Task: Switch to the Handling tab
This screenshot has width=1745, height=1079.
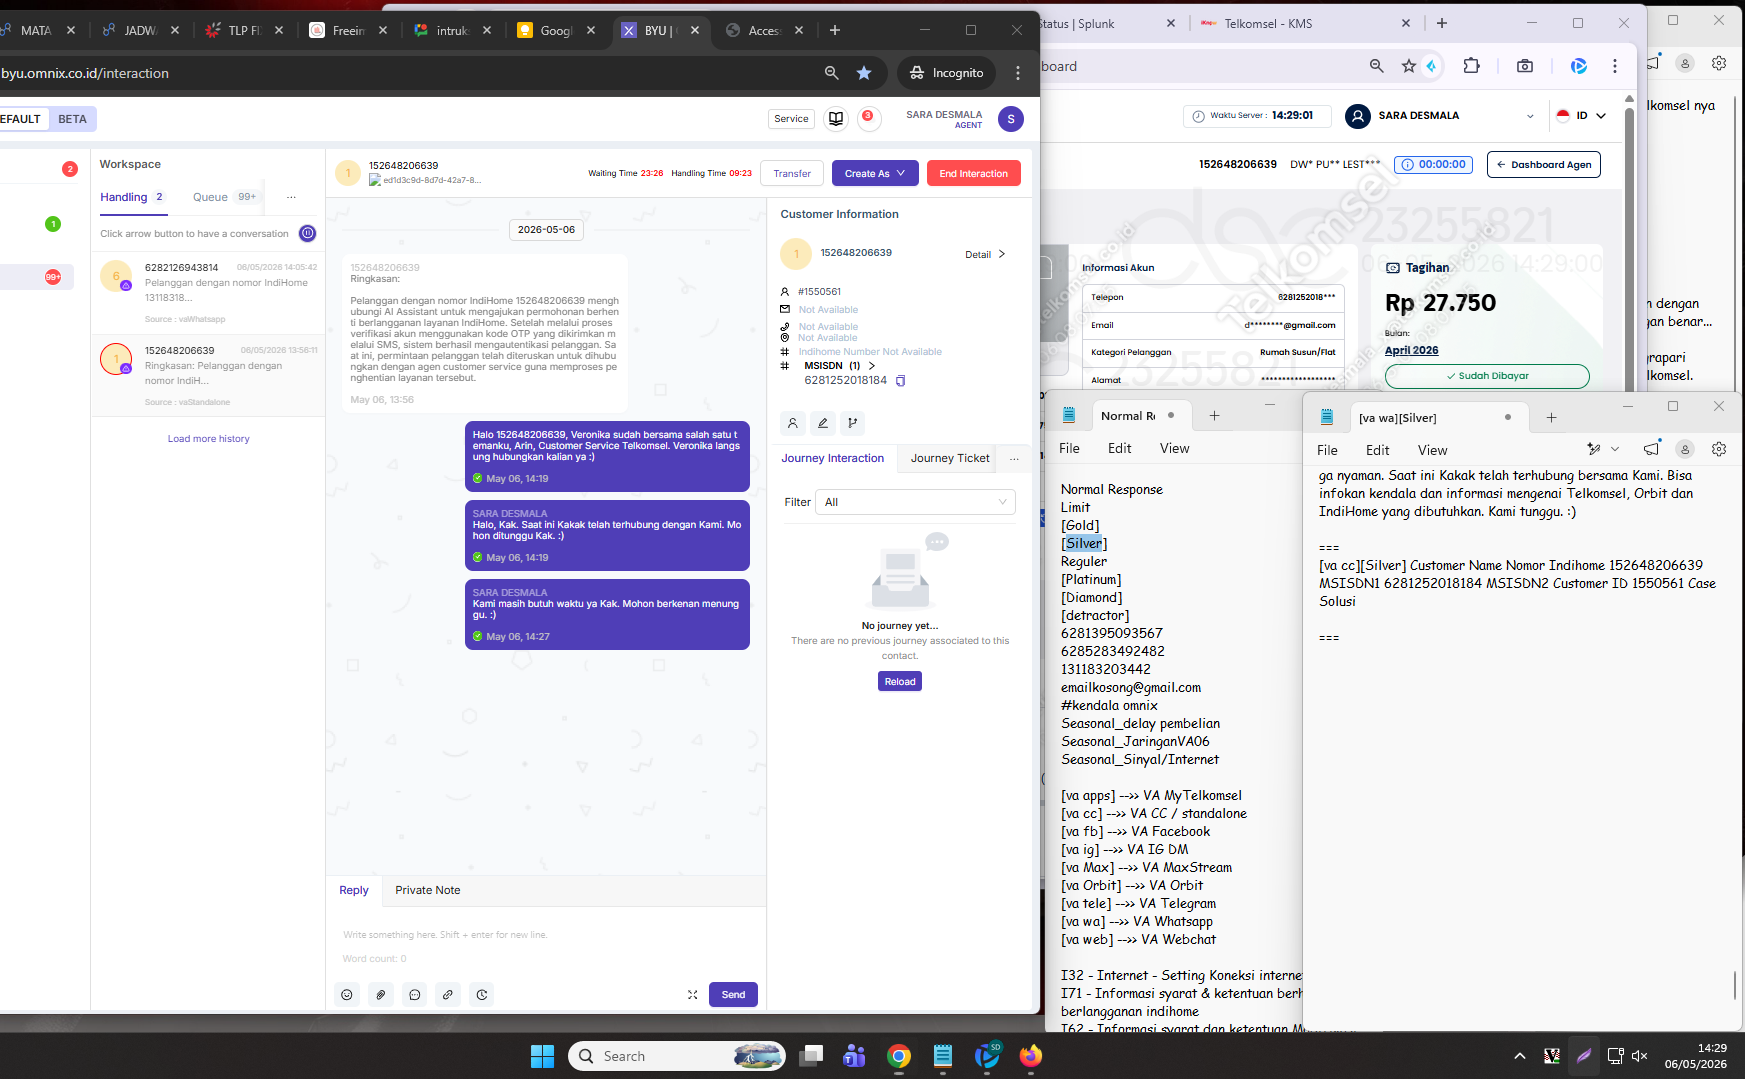Action: tap(132, 197)
